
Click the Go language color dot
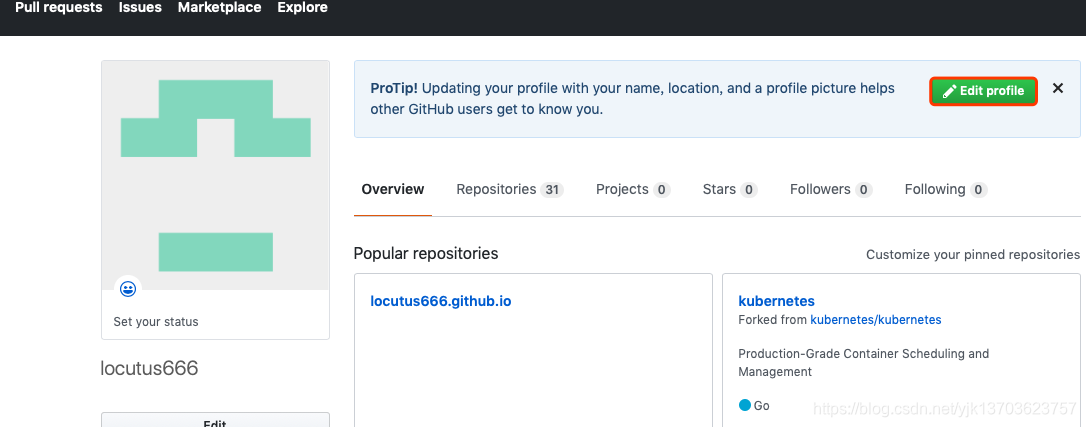click(745, 405)
